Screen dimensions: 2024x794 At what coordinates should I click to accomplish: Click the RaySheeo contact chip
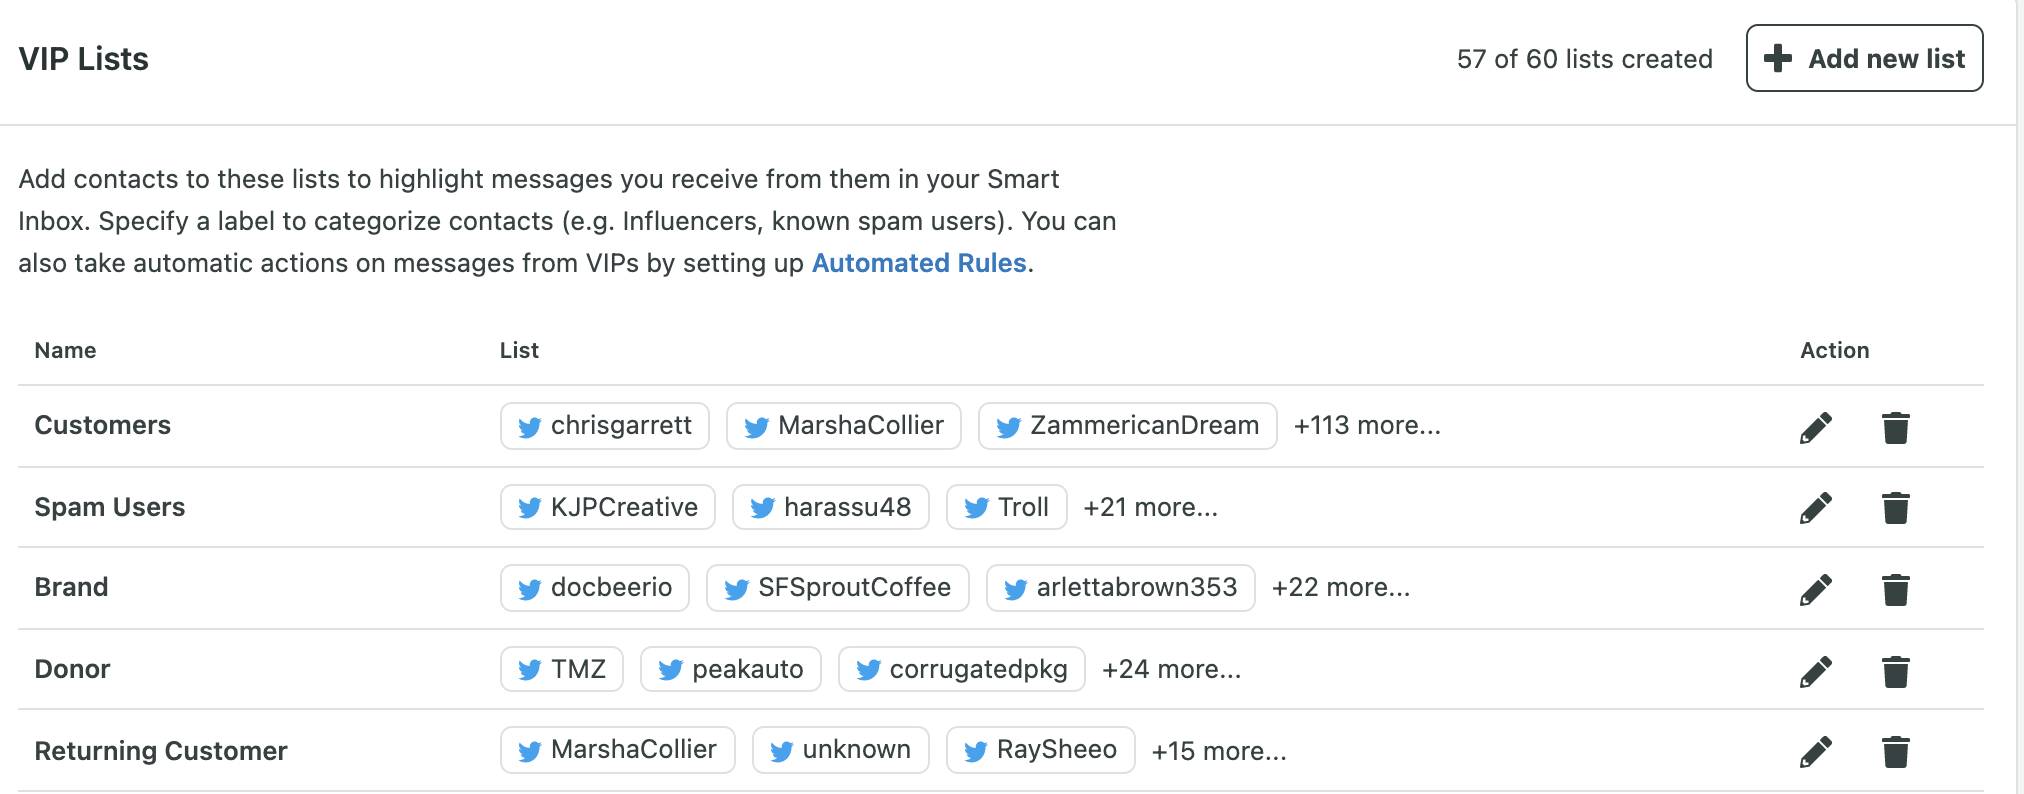point(1041,750)
